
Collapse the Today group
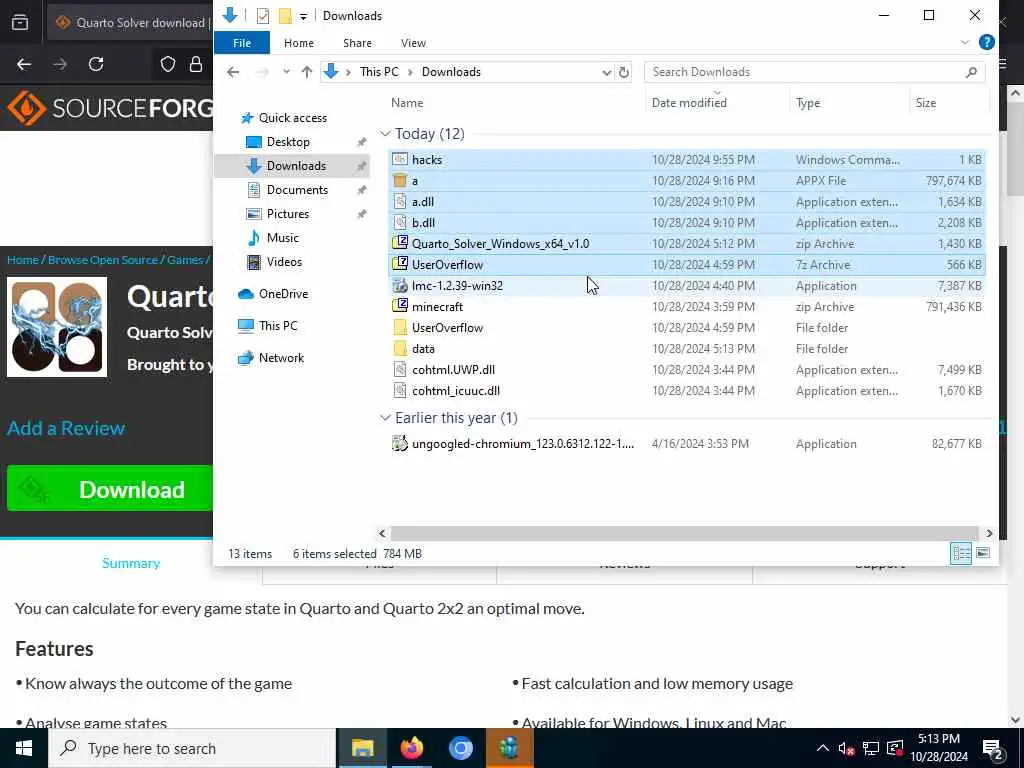point(385,134)
